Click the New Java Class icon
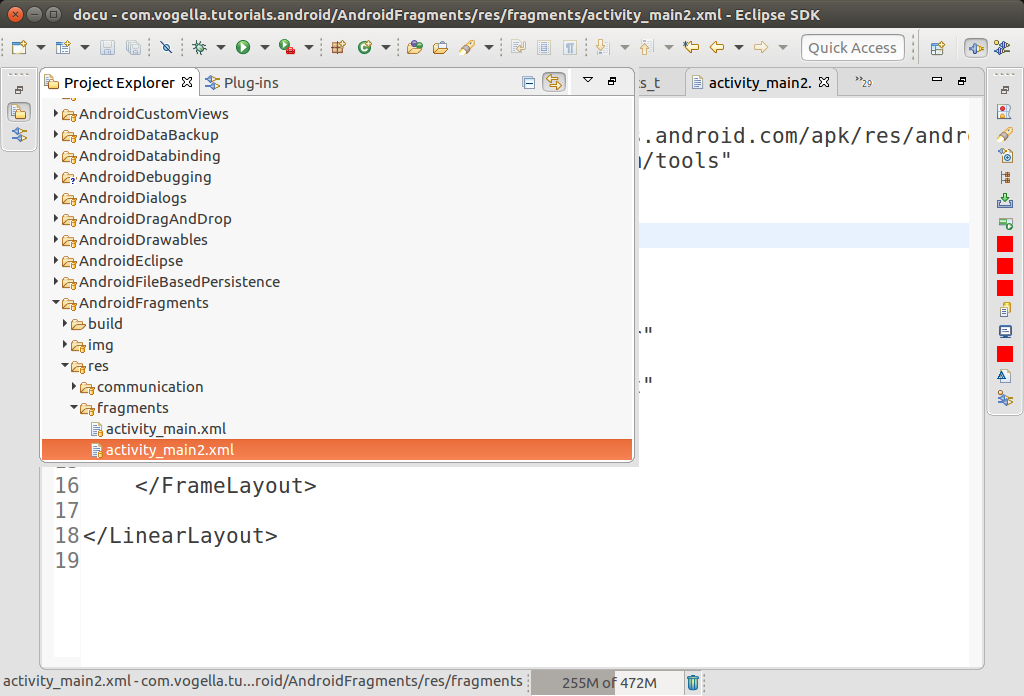The image size is (1024, 696). point(364,47)
